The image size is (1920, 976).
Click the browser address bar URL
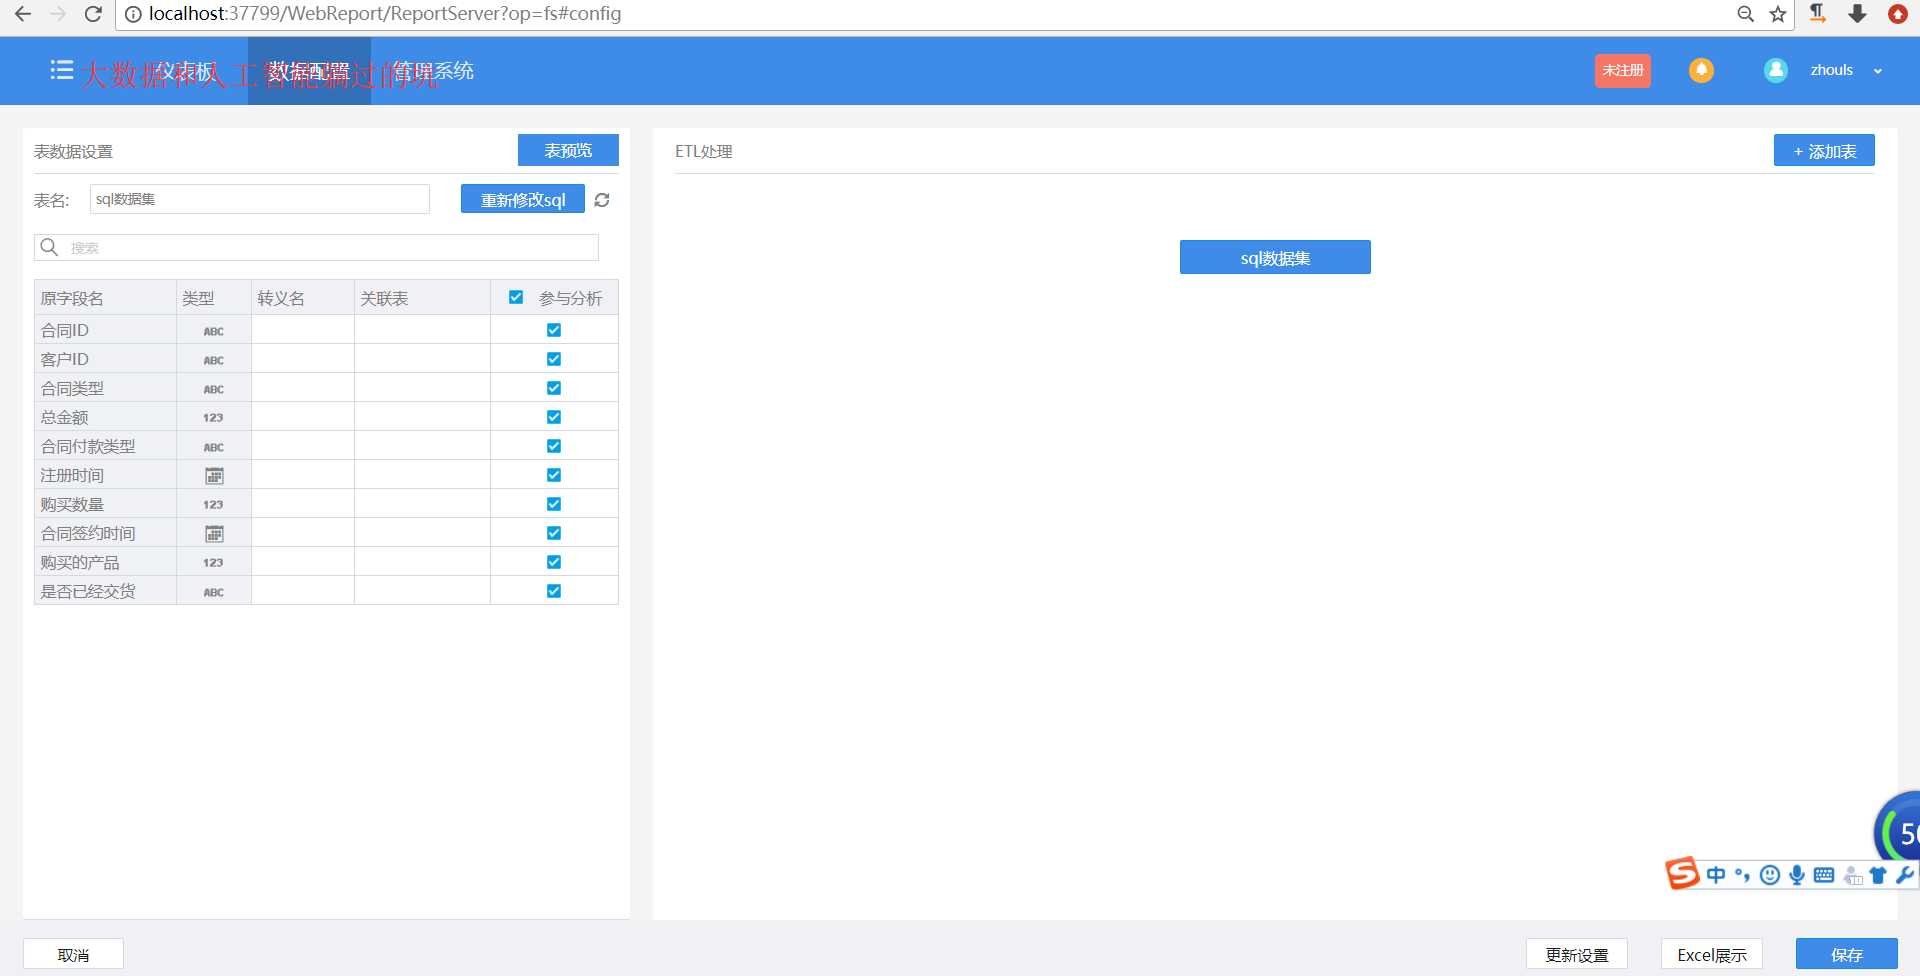pos(385,14)
